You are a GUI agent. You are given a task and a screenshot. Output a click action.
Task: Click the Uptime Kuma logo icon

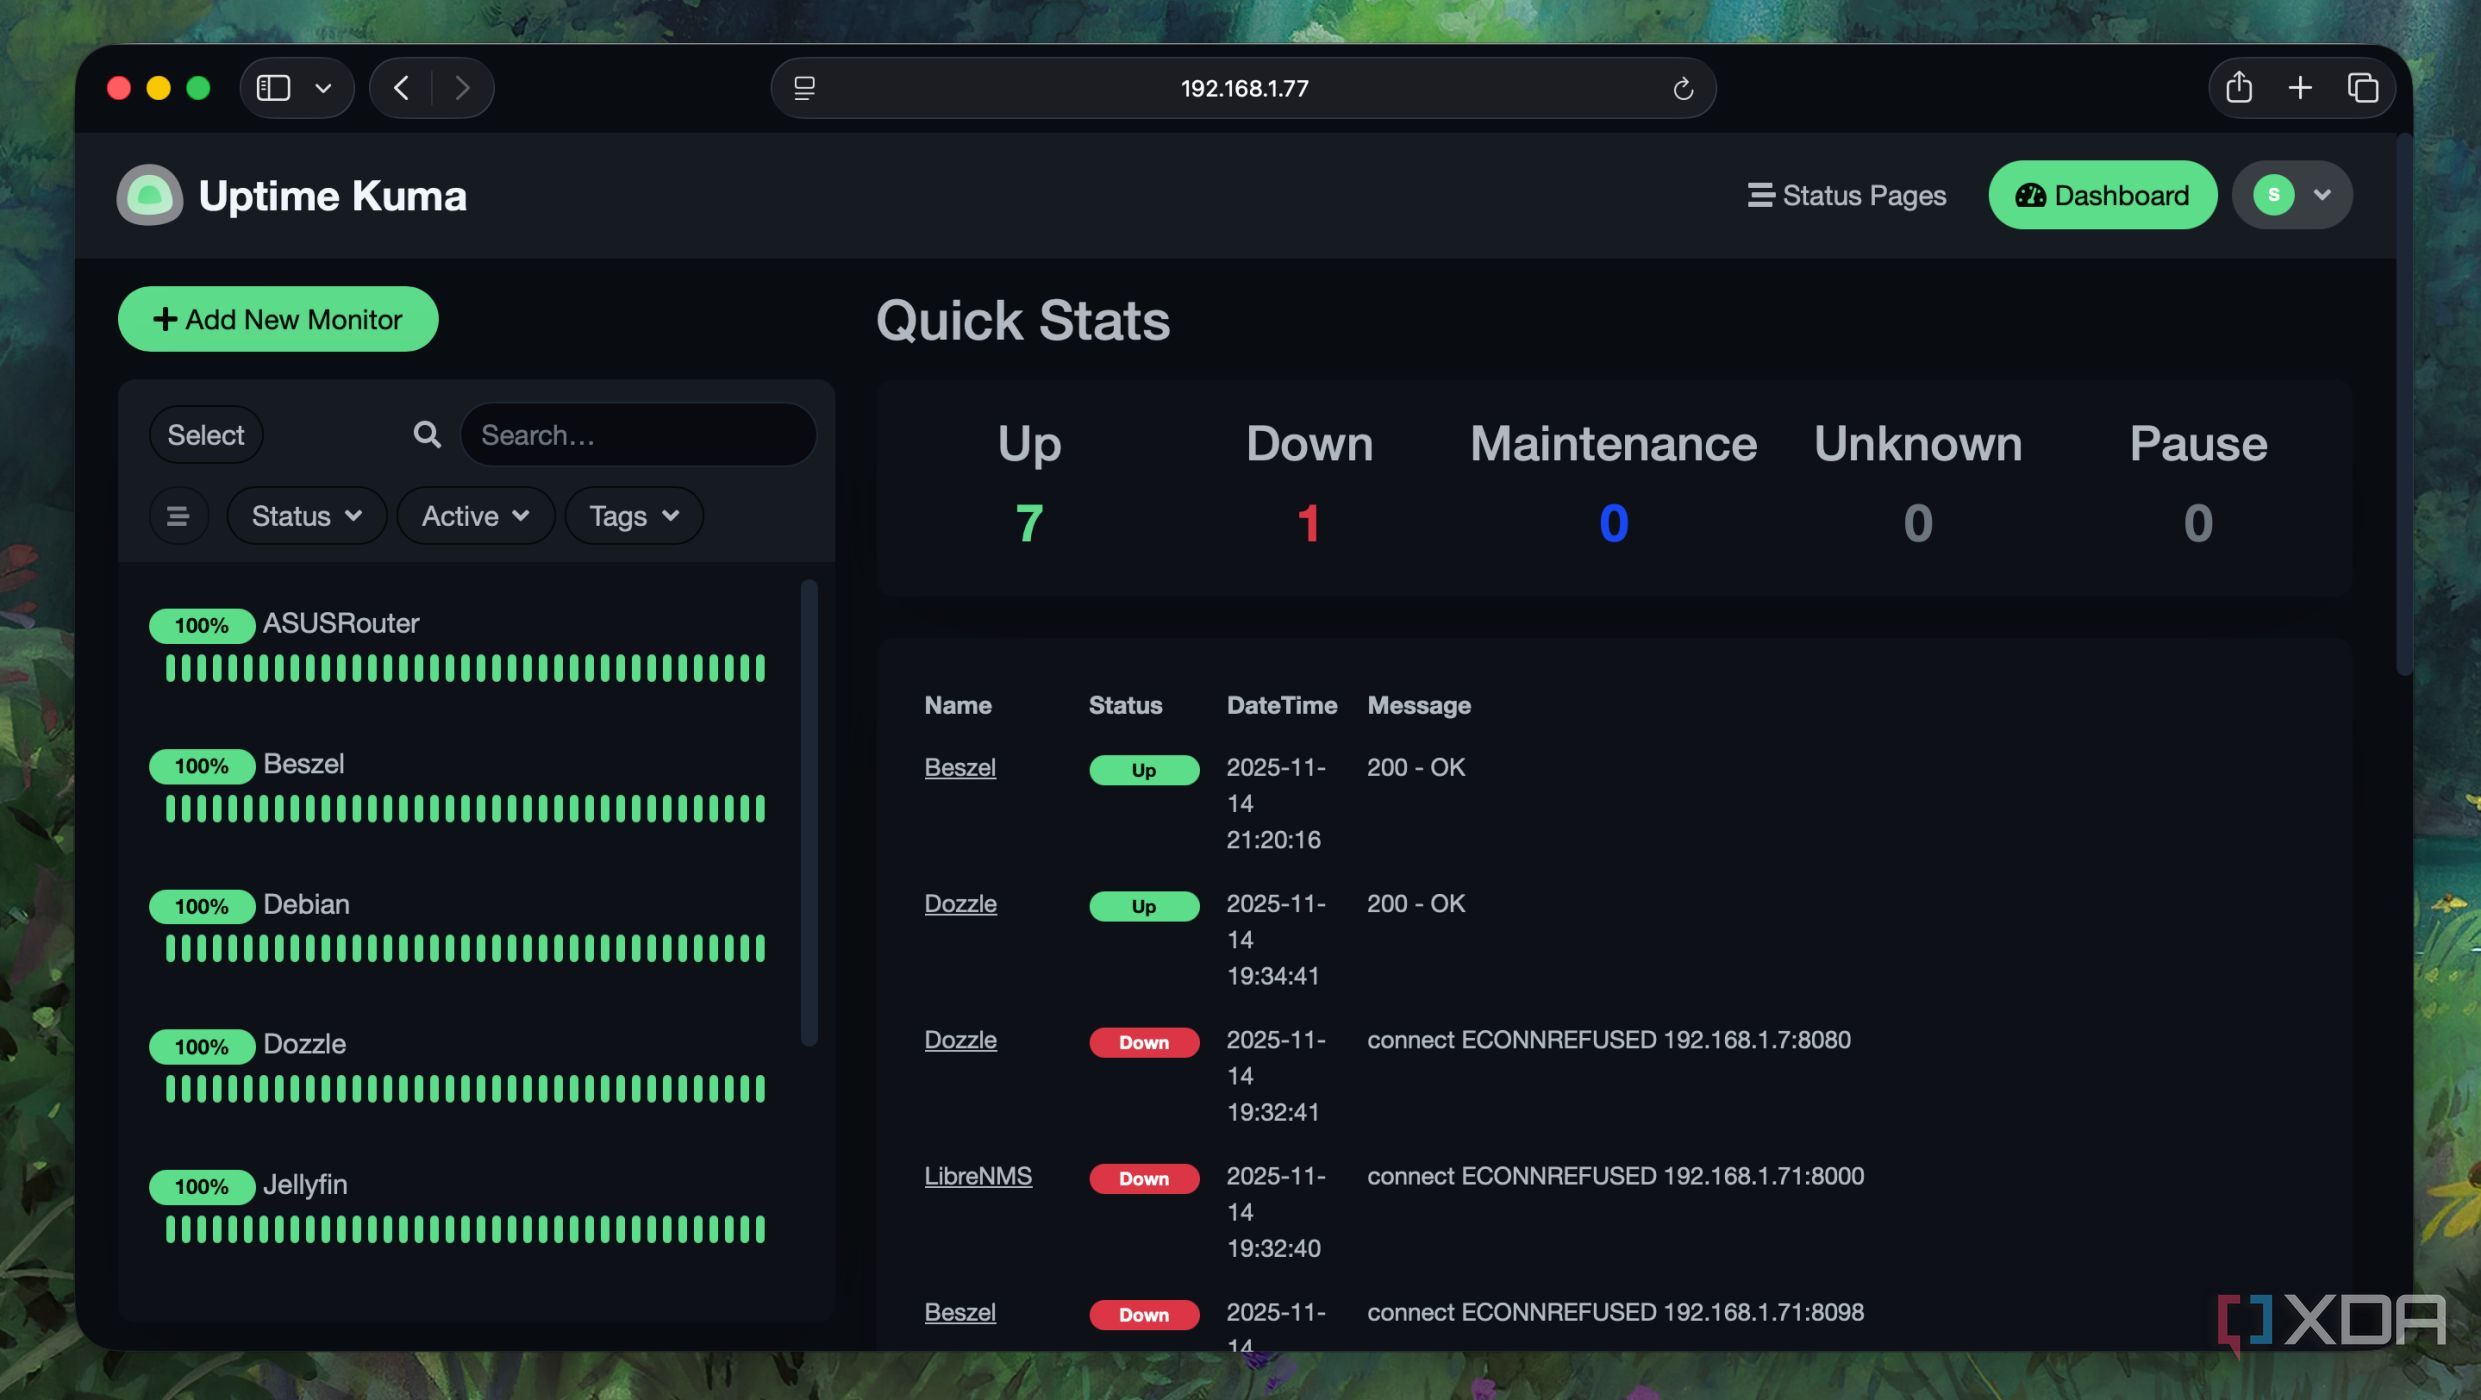click(x=150, y=195)
